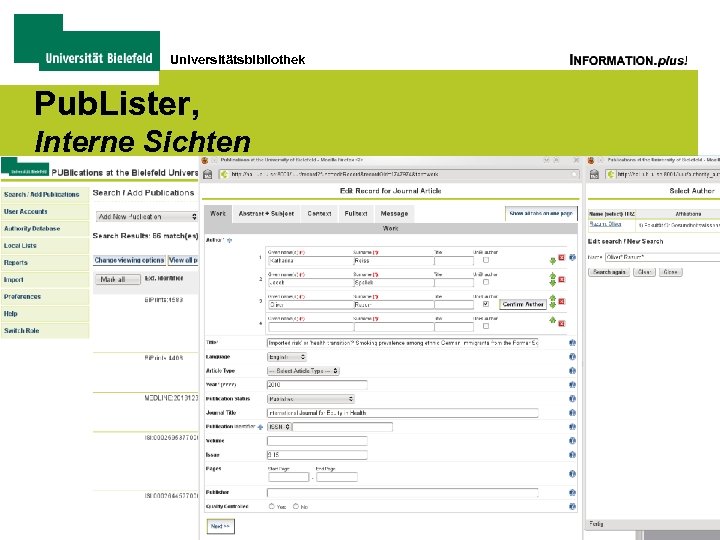Tick UniBi author checkbox for Spallek

[x=486, y=282]
